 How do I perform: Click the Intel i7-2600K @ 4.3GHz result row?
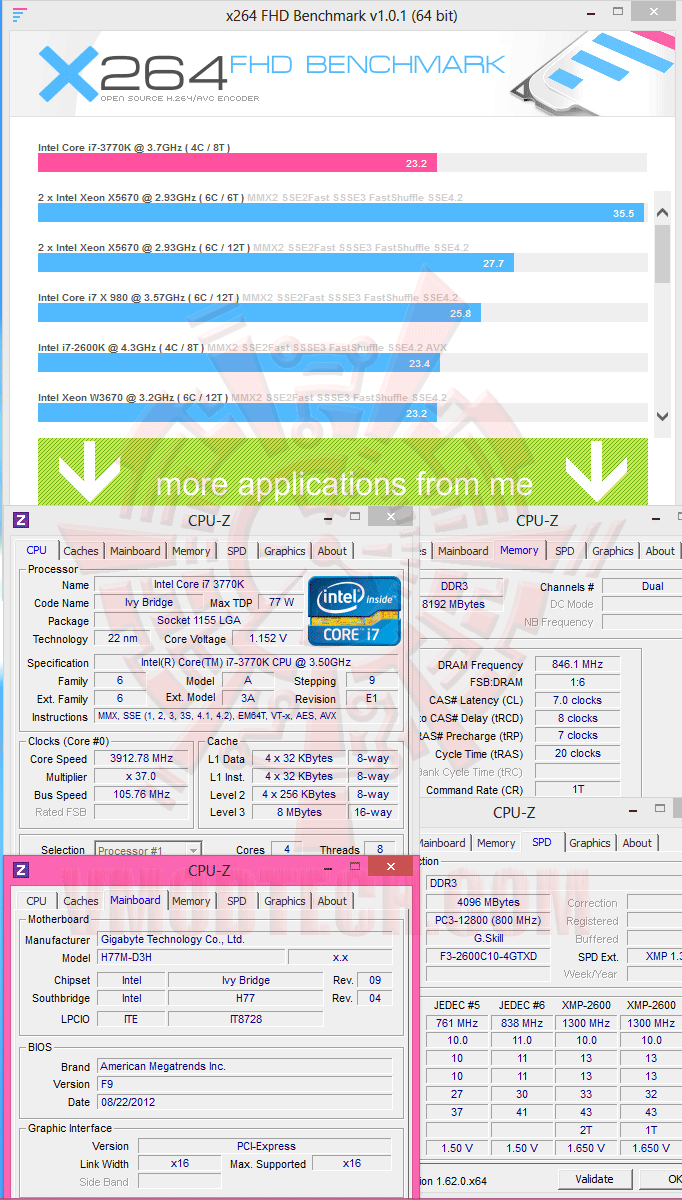coord(343,357)
